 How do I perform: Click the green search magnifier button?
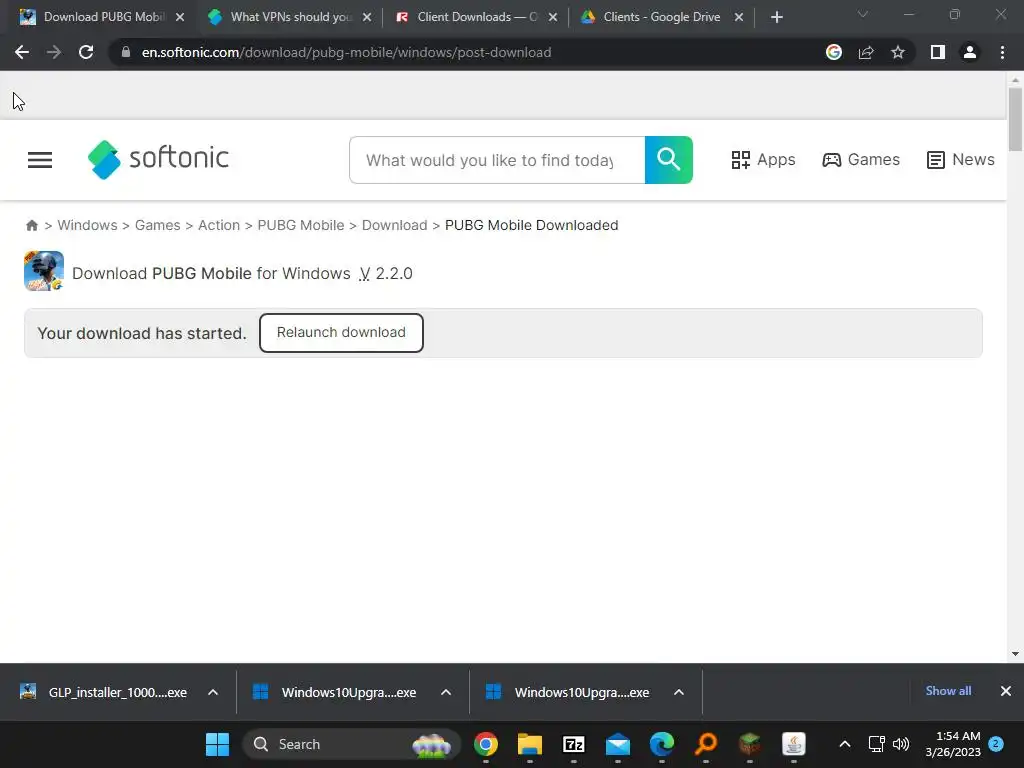coord(669,160)
